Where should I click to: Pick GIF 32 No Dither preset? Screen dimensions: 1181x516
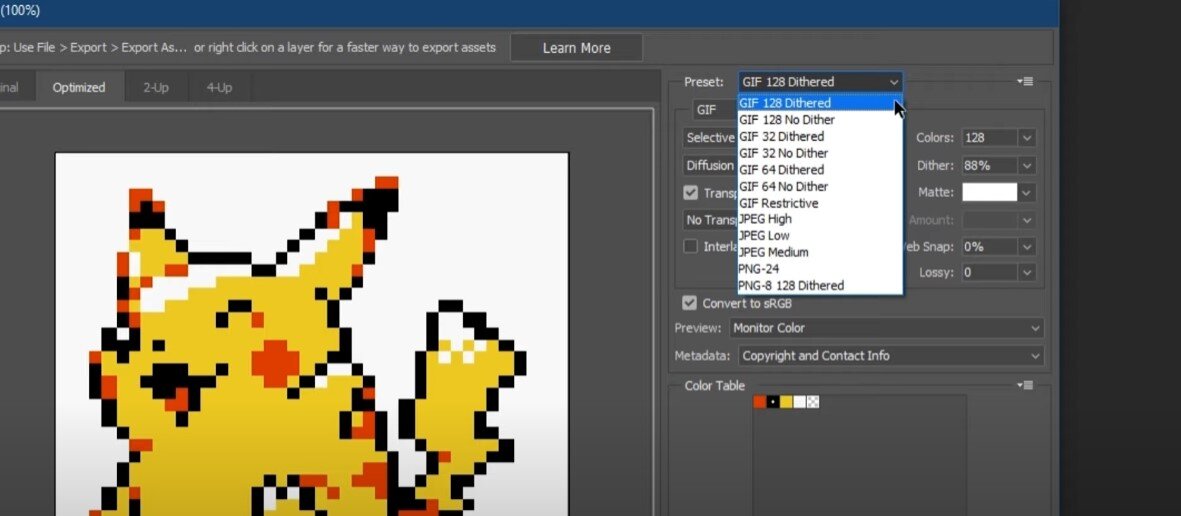click(783, 153)
